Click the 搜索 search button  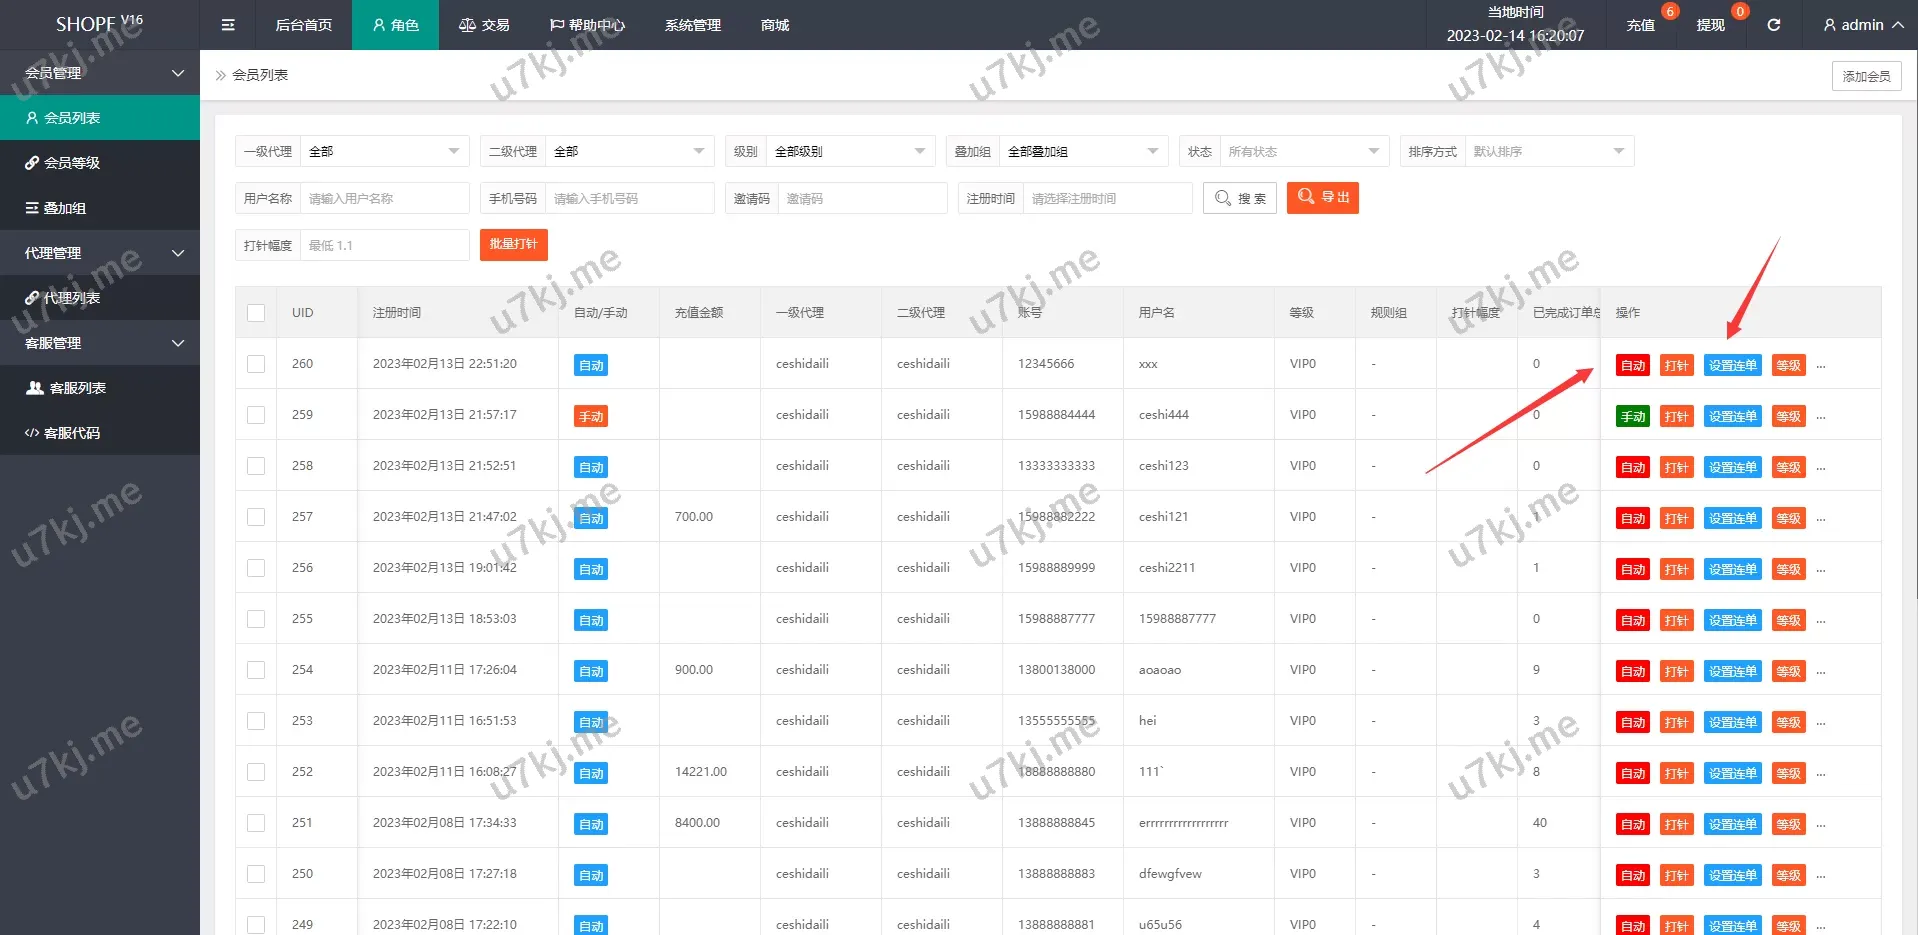1240,198
